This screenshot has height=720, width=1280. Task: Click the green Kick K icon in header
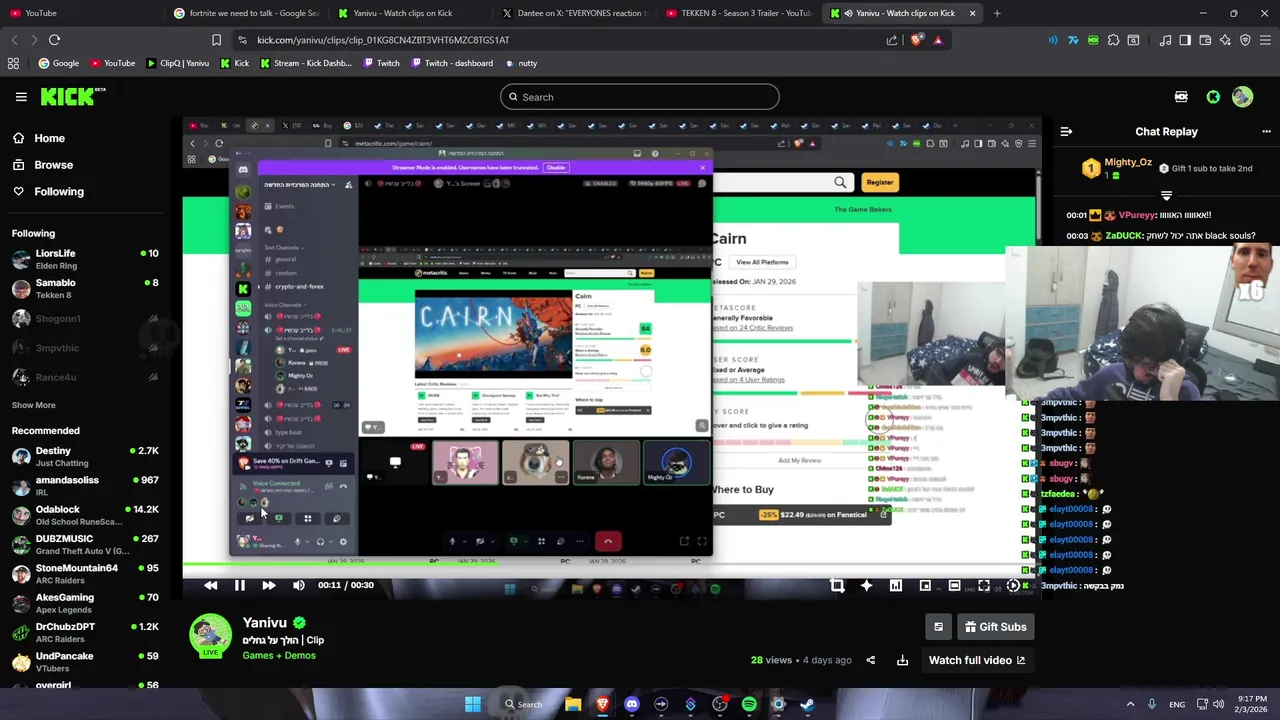coord(1213,97)
